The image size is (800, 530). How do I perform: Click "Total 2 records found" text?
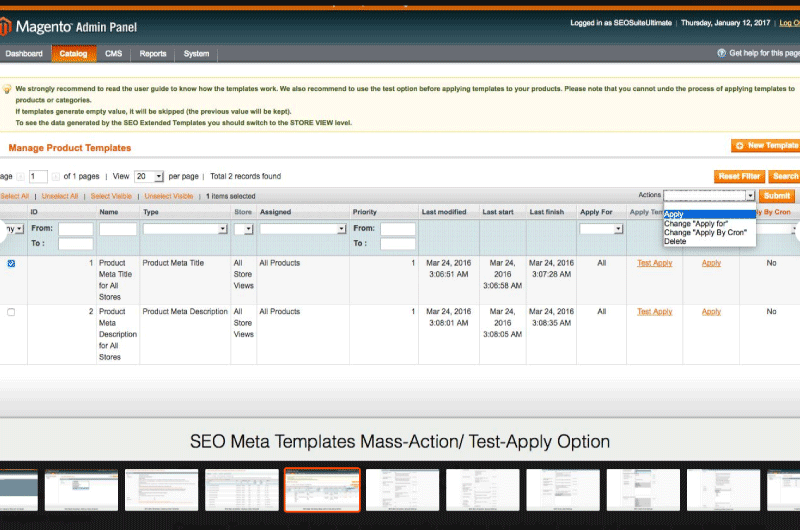tap(245, 176)
